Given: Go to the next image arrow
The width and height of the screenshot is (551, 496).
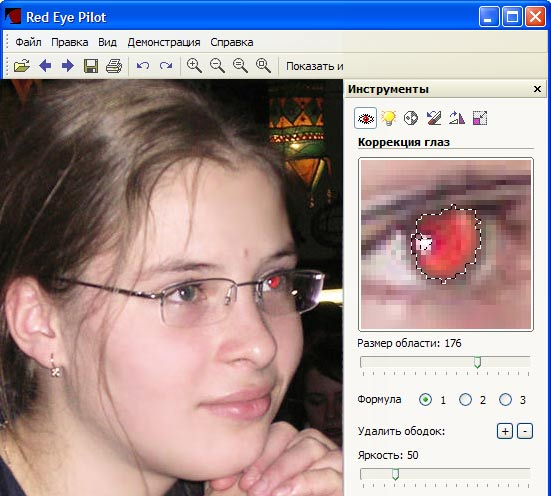Looking at the screenshot, I should (67, 66).
